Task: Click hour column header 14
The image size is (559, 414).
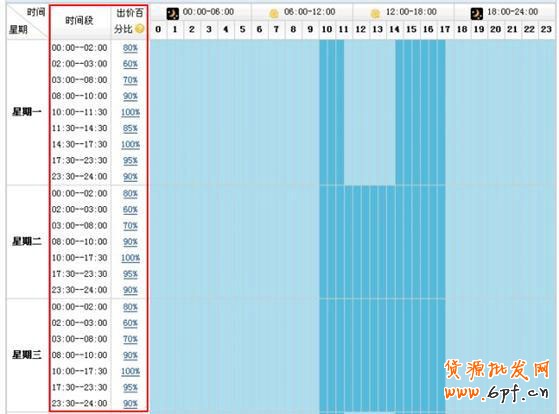Action: click(394, 29)
